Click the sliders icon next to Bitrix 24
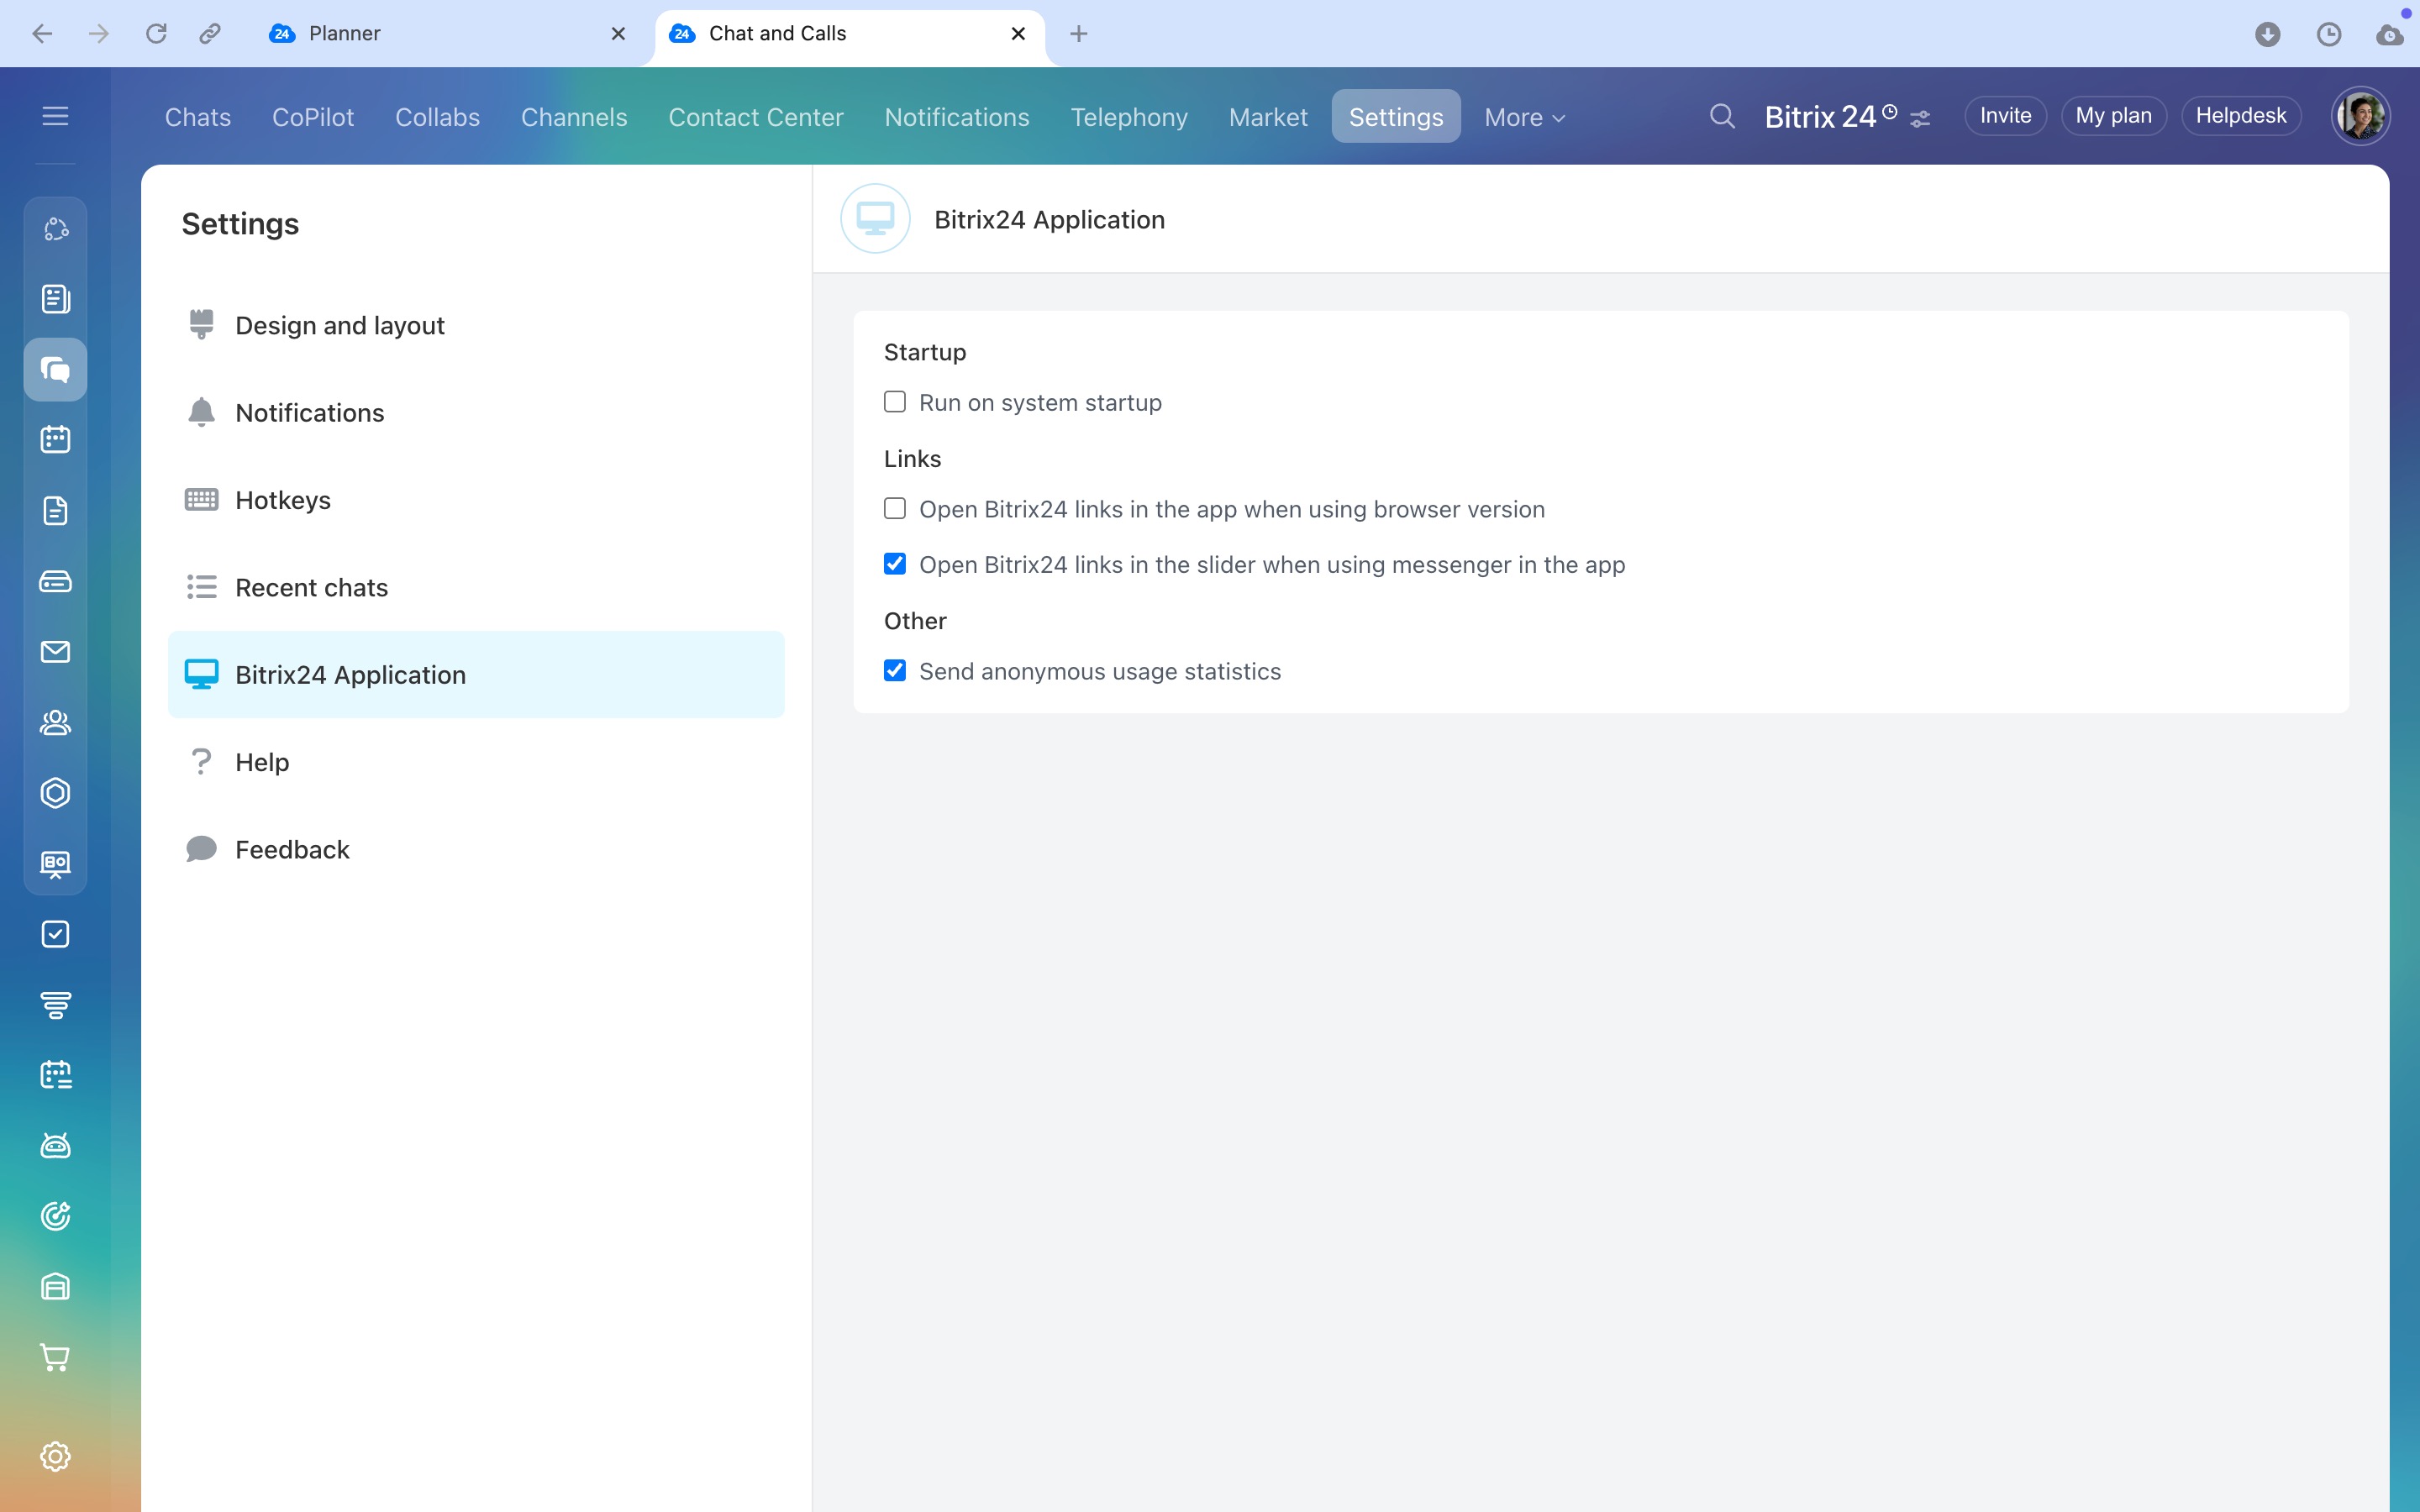The width and height of the screenshot is (2420, 1512). click(1920, 120)
